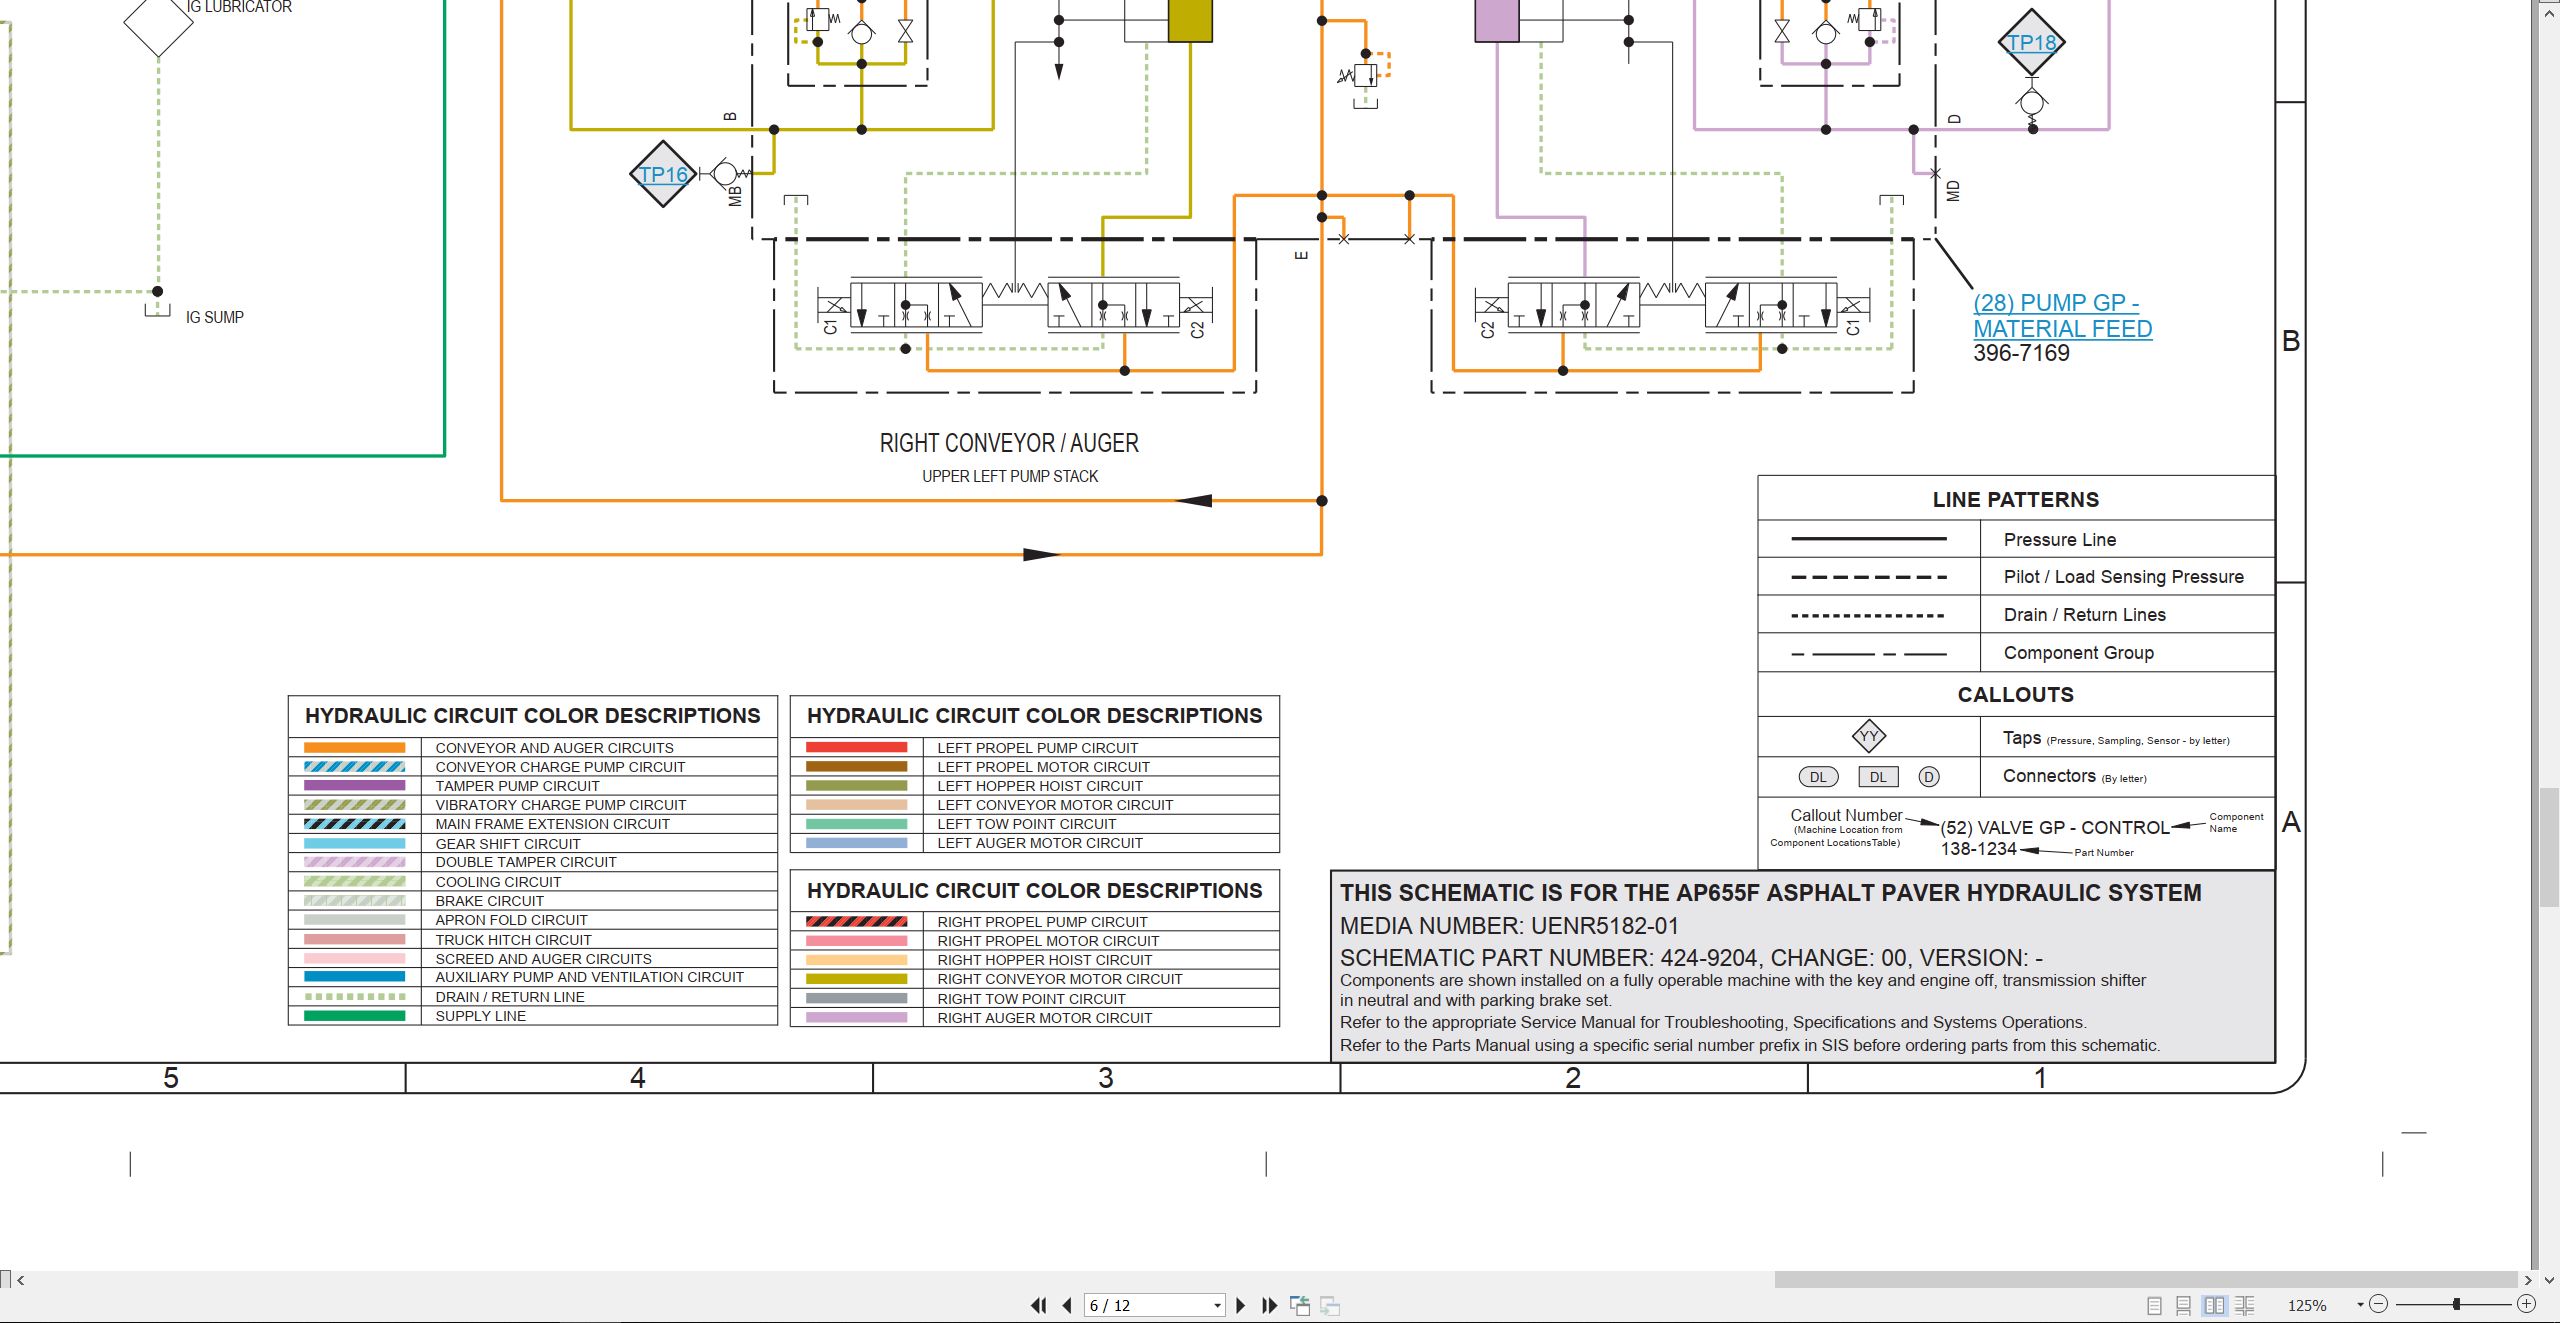Click green Supply Line color swatch
The height and width of the screenshot is (1323, 2560).
click(x=355, y=1016)
